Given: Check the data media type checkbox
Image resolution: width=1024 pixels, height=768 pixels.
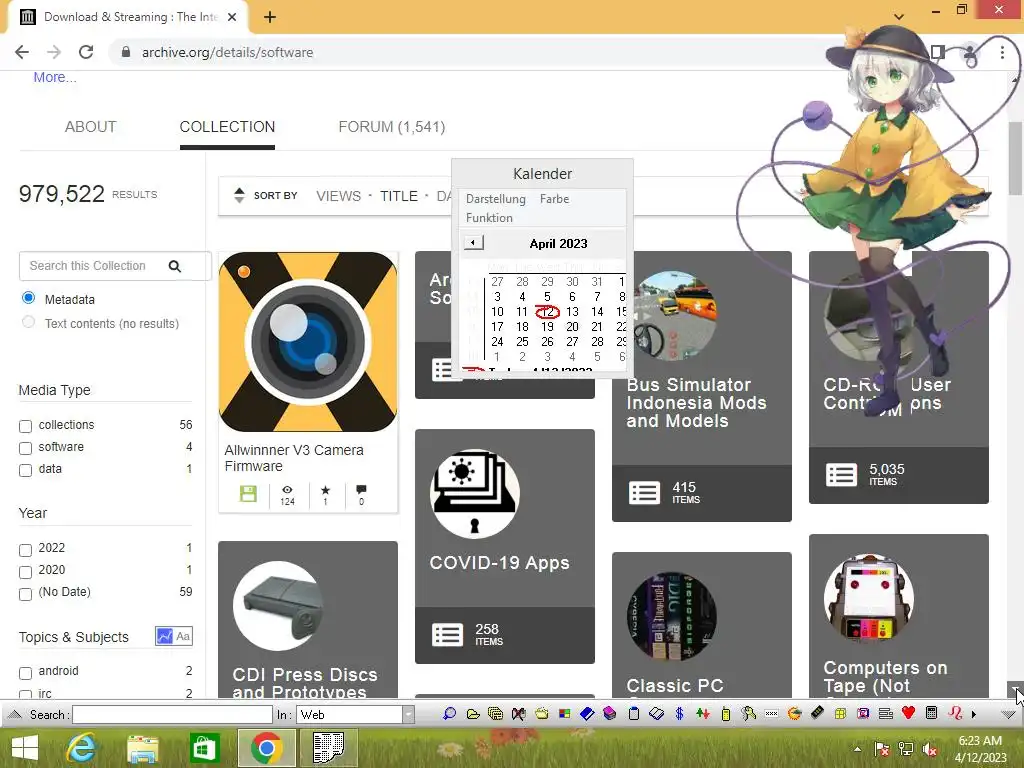Looking at the screenshot, I should point(25,470).
